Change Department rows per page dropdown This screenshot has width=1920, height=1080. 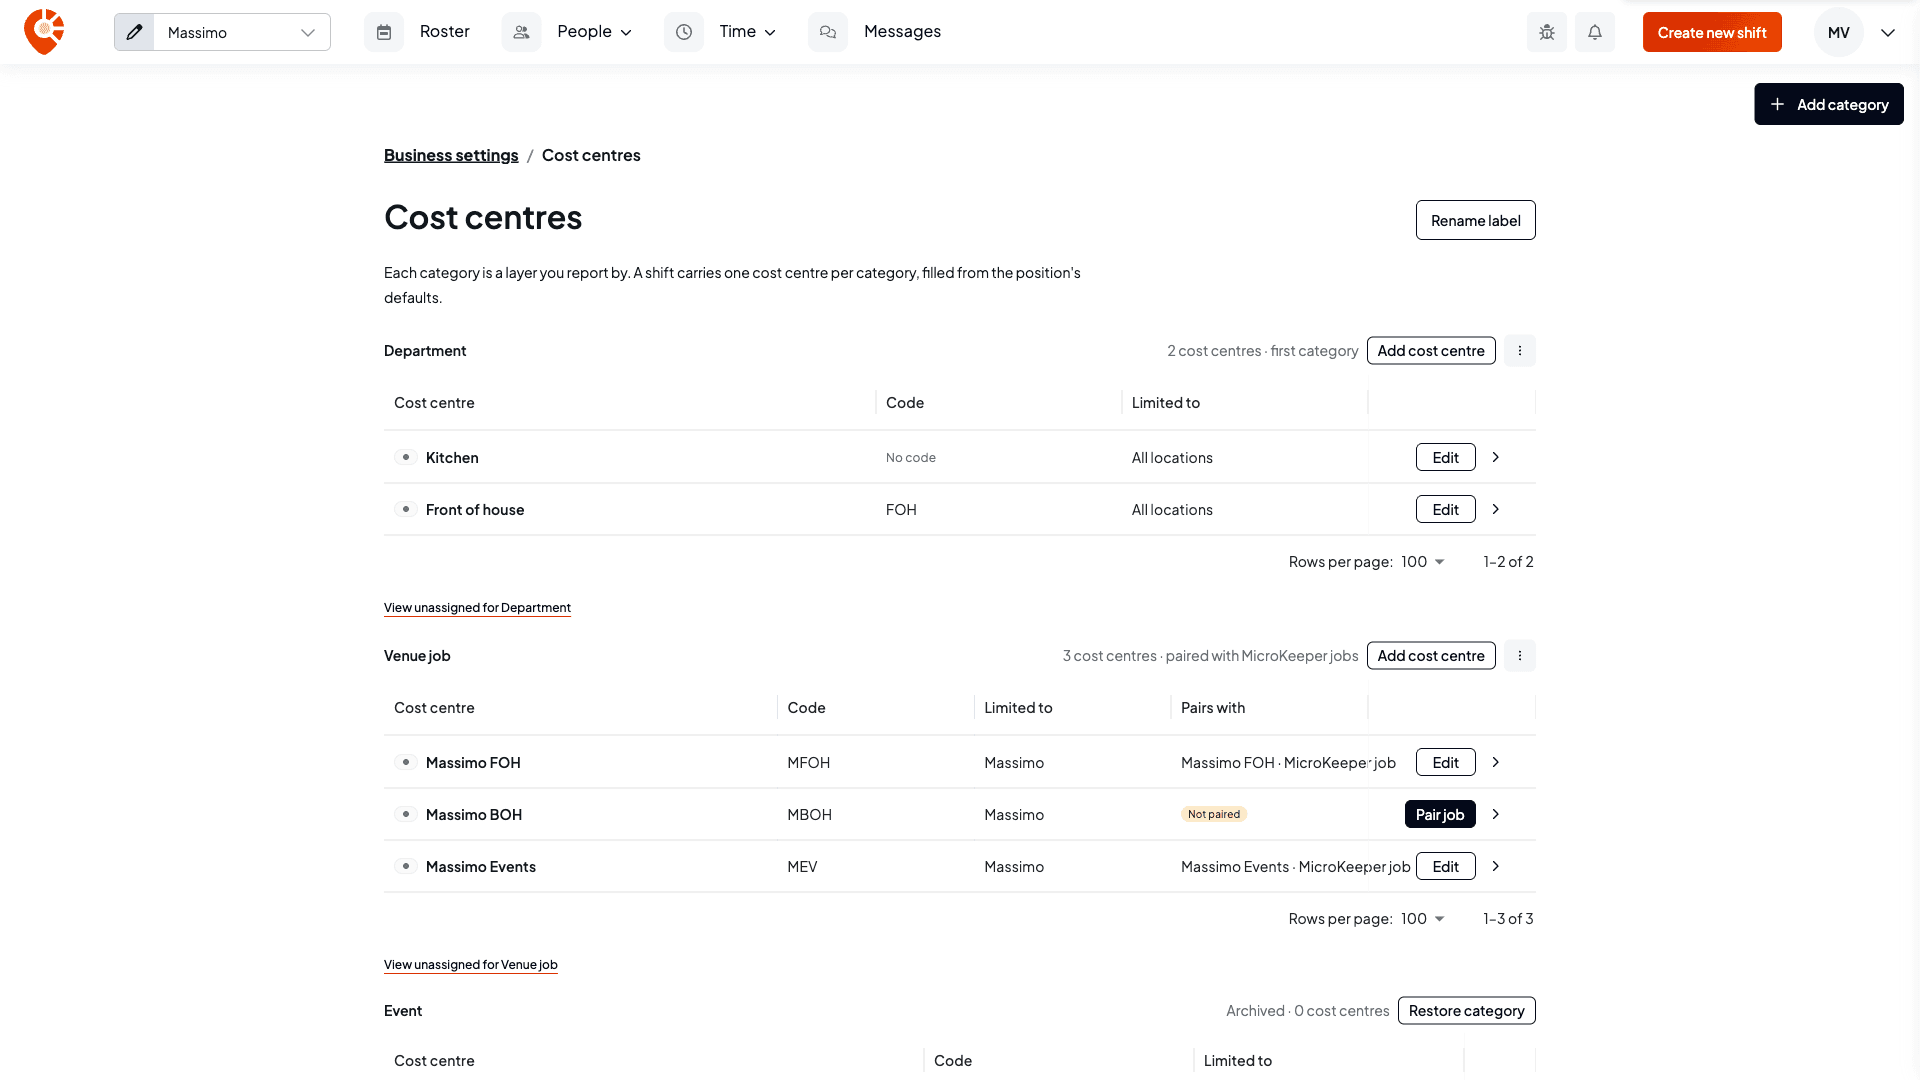tap(1423, 562)
